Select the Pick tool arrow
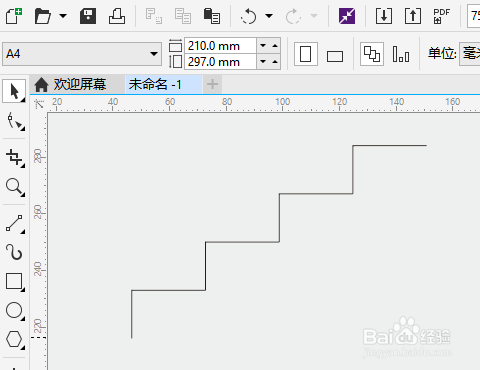The width and height of the screenshot is (480, 370). (14, 91)
